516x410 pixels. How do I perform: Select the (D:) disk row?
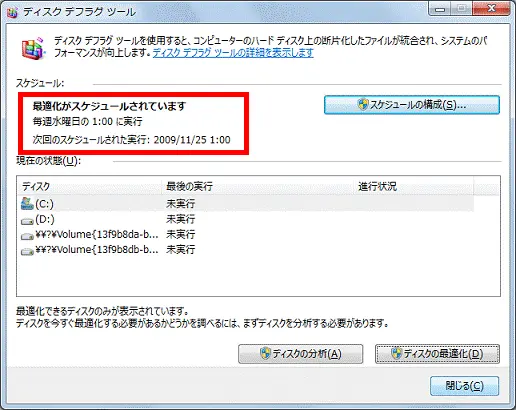click(x=247, y=219)
